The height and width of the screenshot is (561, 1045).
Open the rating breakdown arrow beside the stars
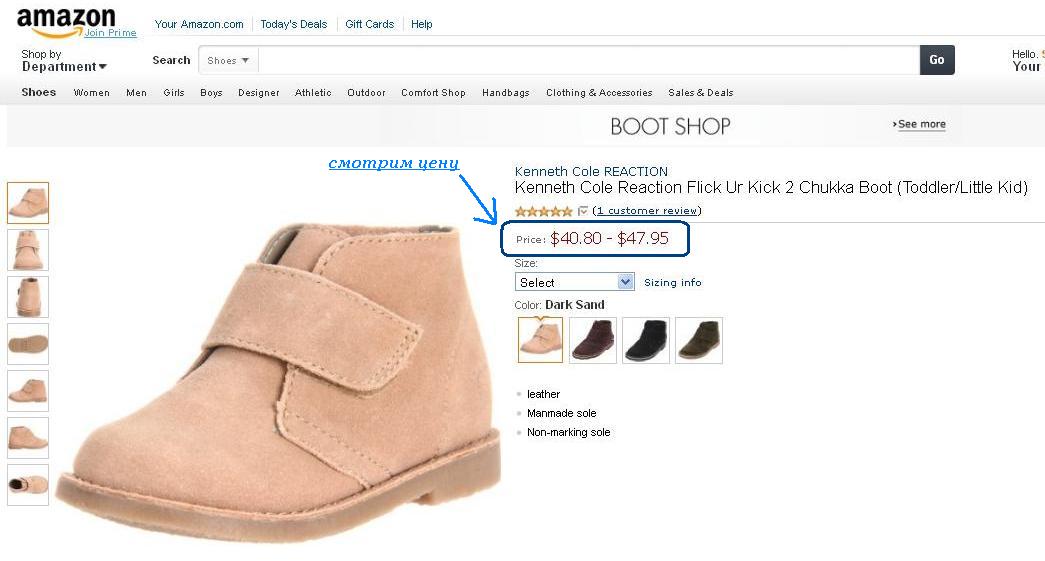(583, 211)
